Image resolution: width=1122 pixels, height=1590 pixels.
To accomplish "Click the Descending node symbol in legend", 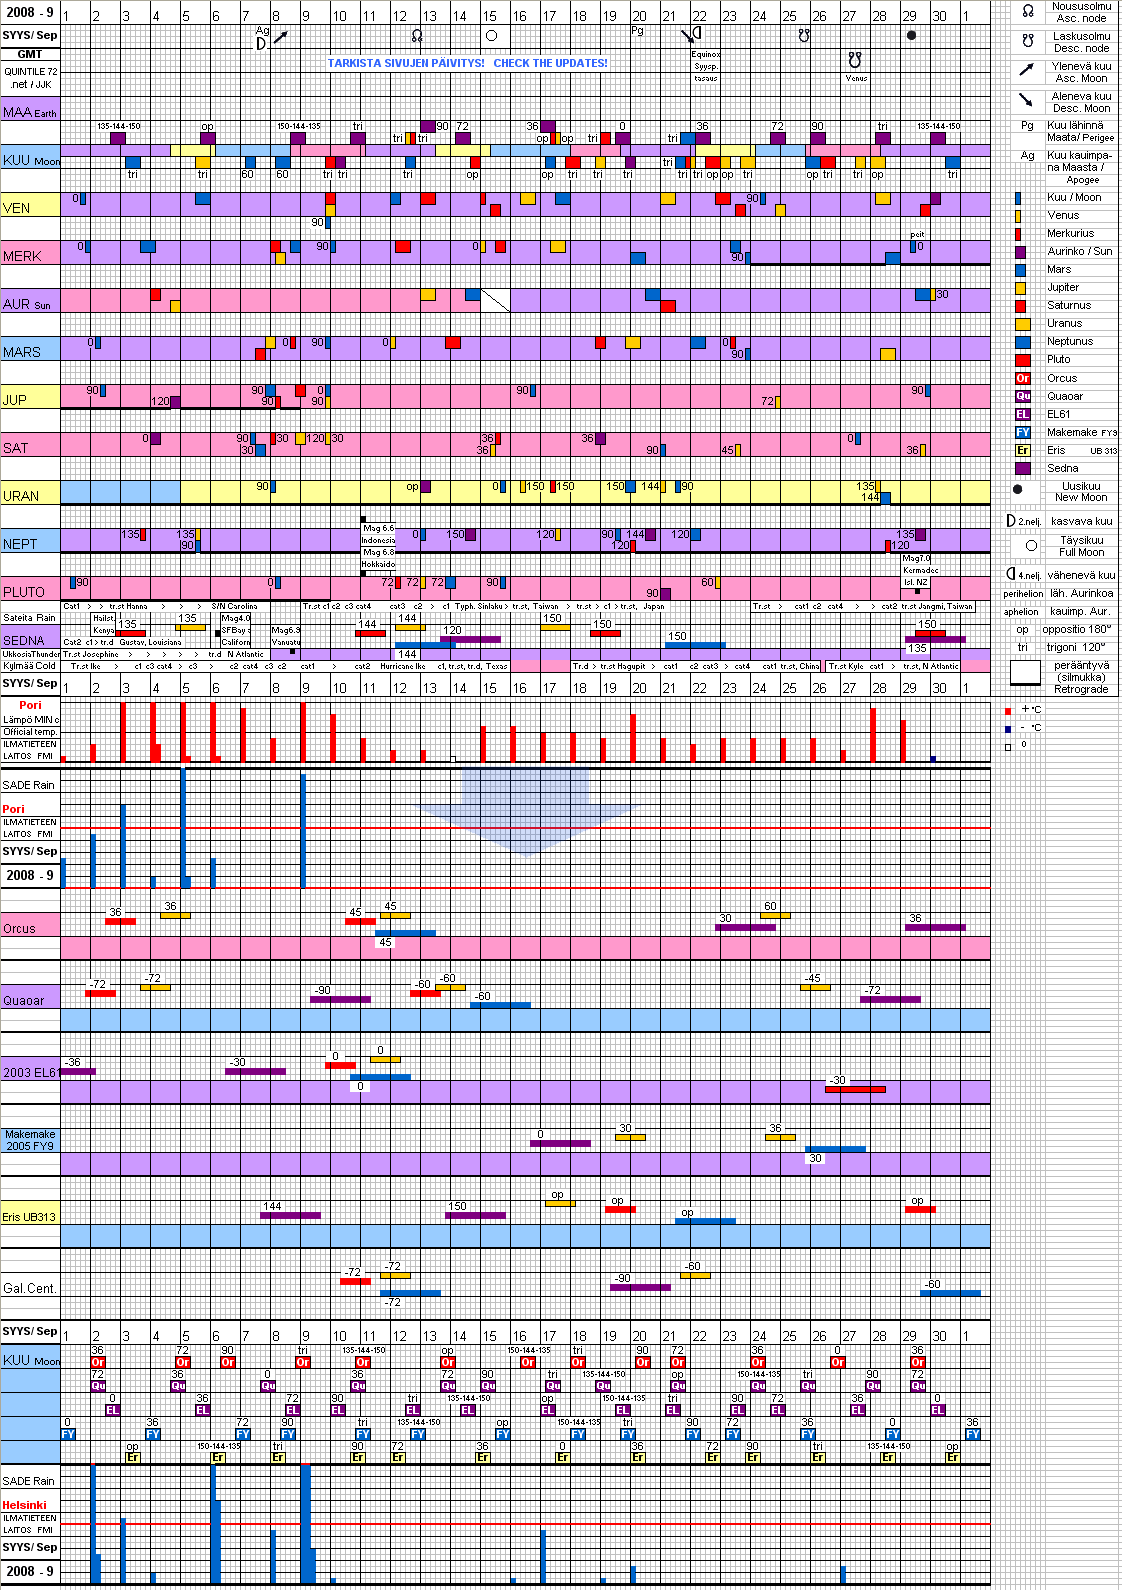I will [1027, 42].
